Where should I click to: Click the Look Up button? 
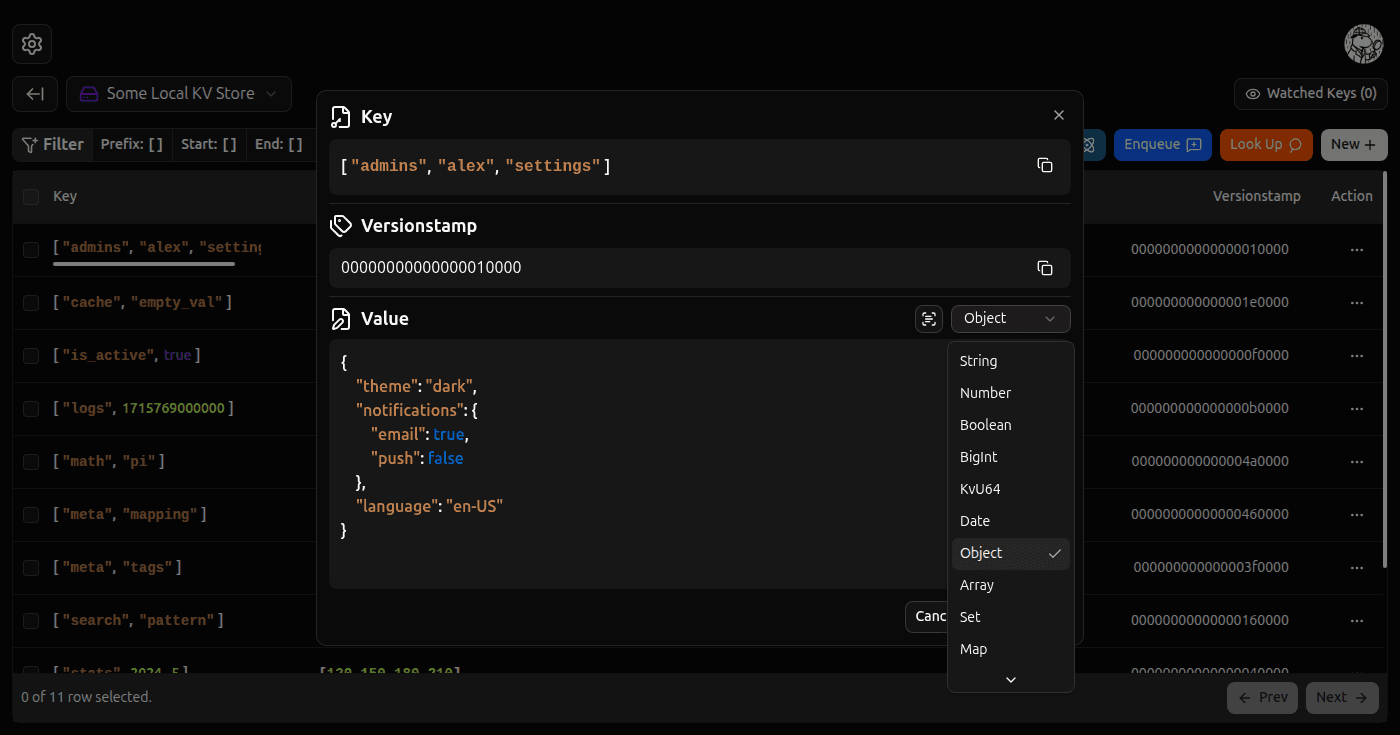1266,145
